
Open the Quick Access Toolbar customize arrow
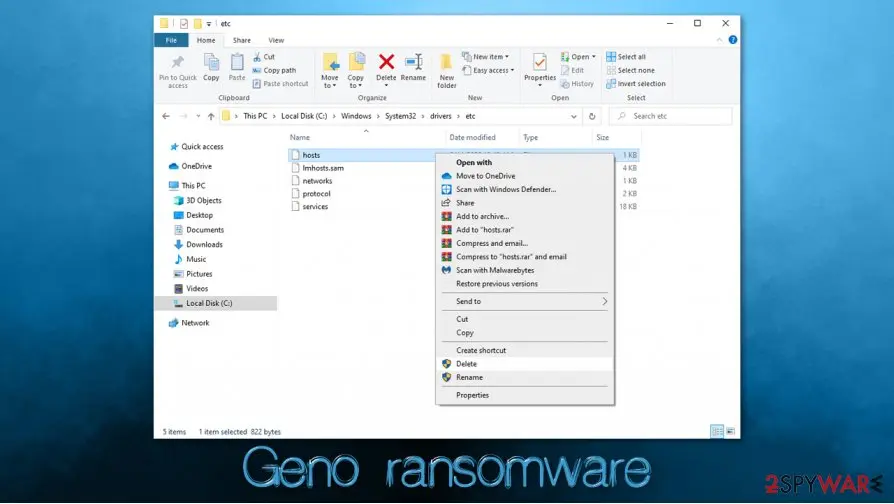(209, 24)
